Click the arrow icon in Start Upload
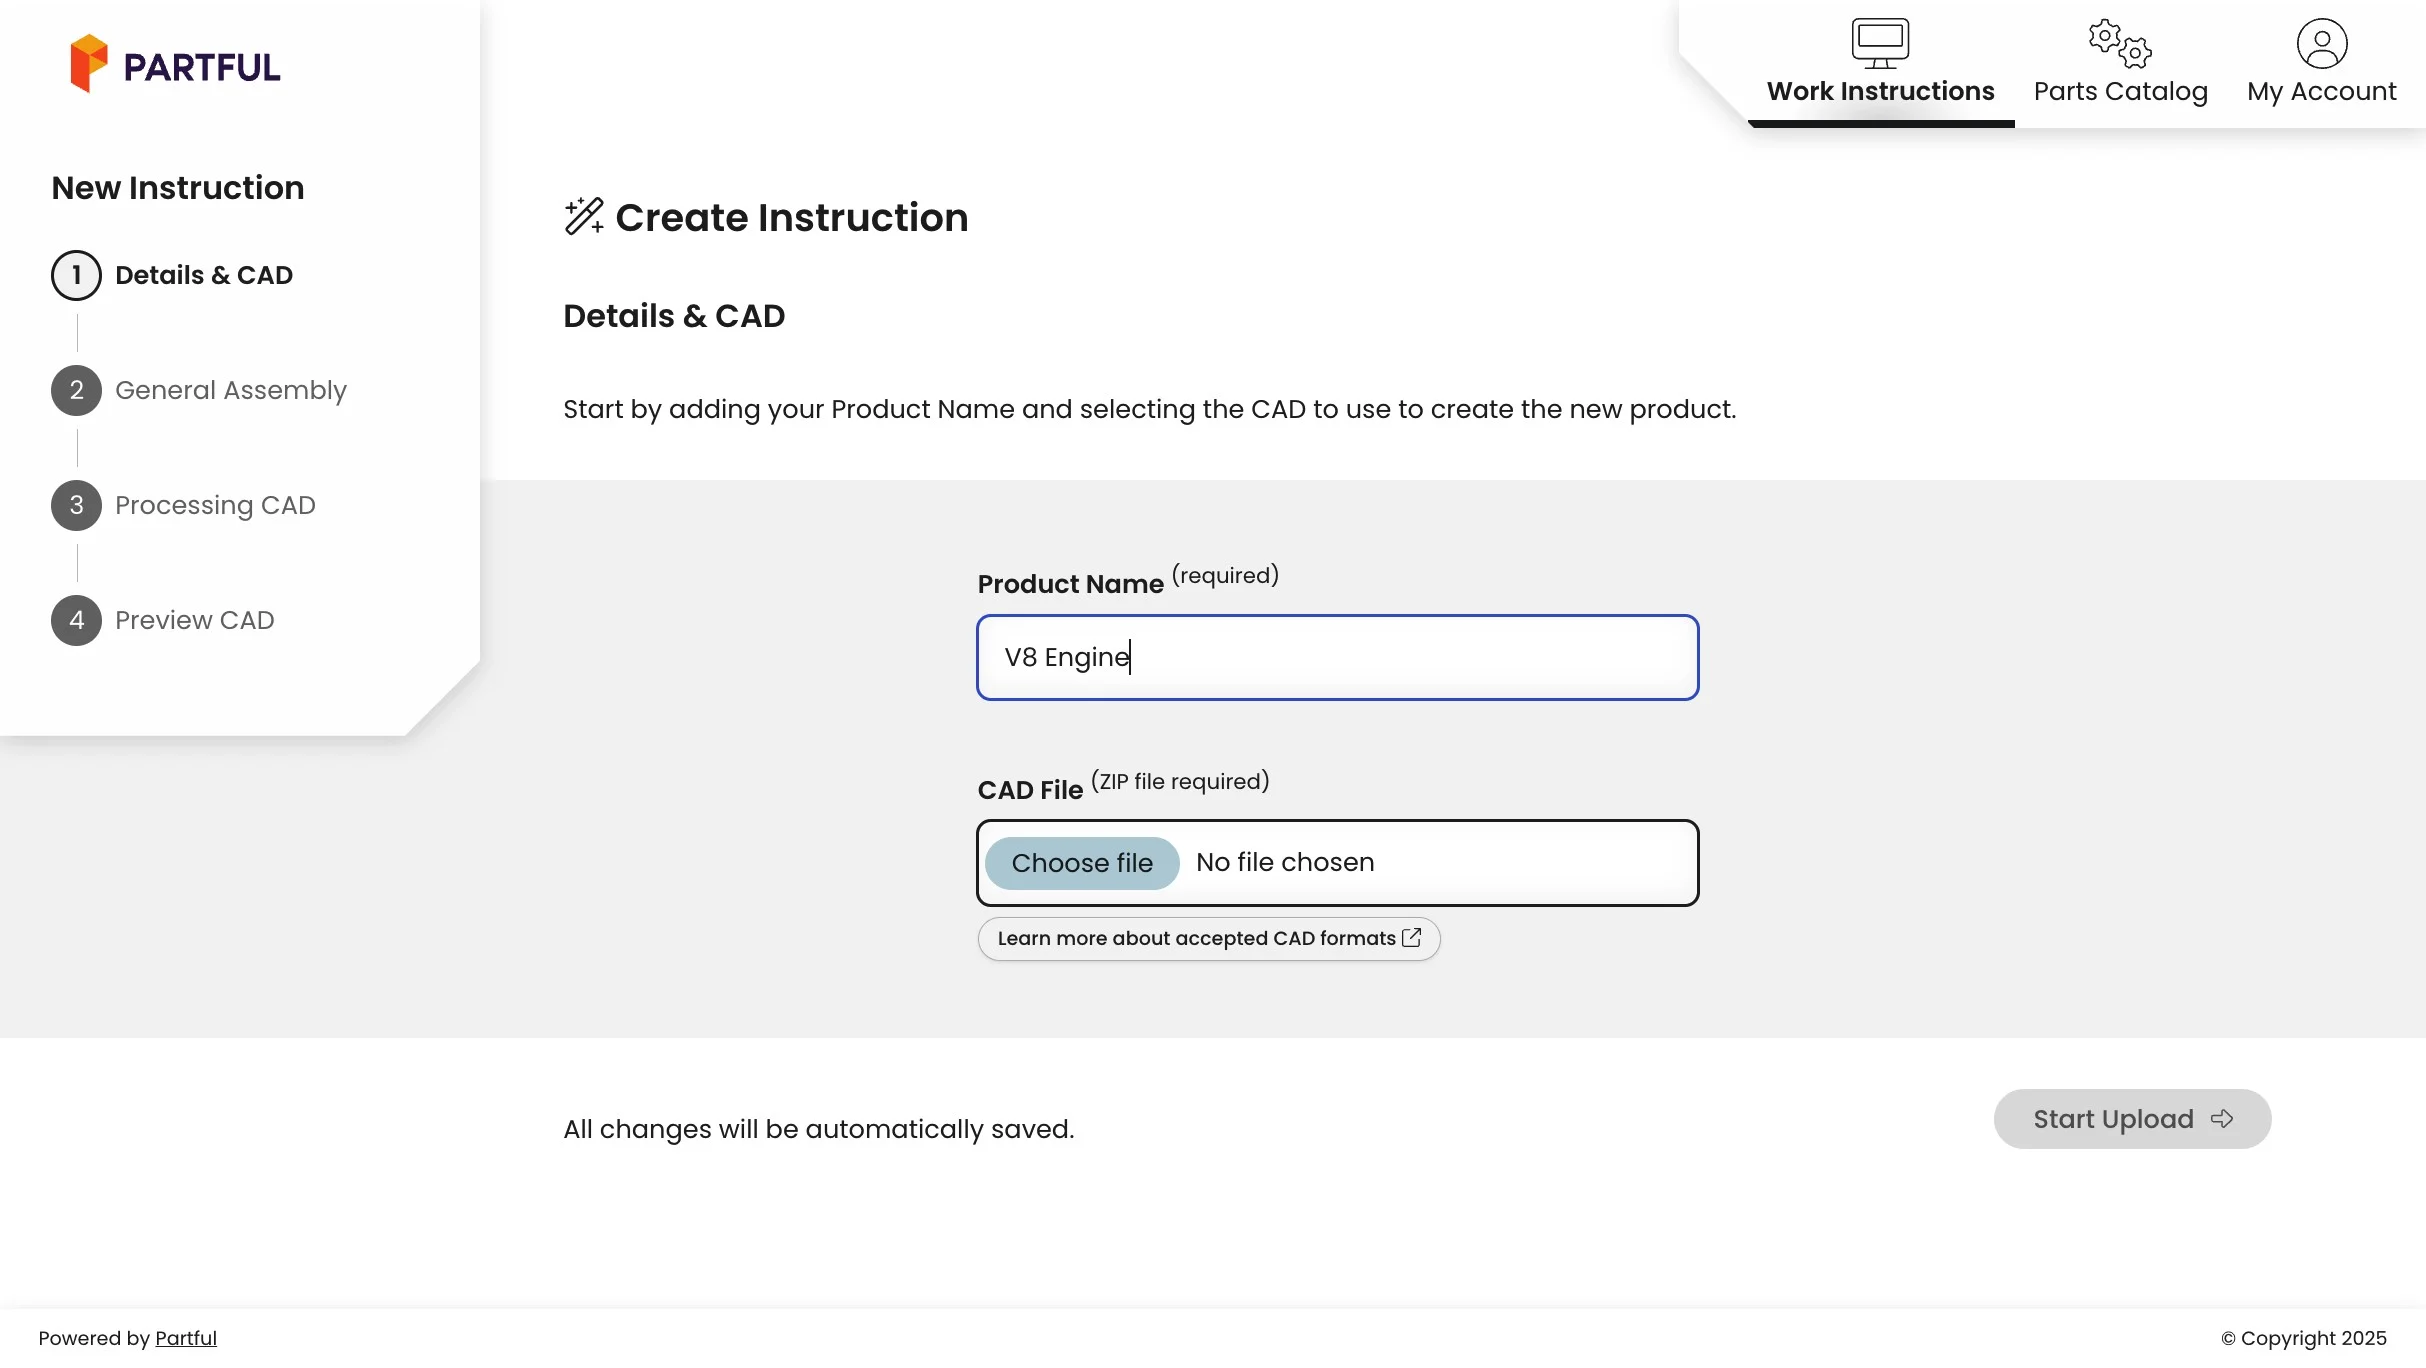The height and width of the screenshot is (1368, 2426). [2222, 1119]
